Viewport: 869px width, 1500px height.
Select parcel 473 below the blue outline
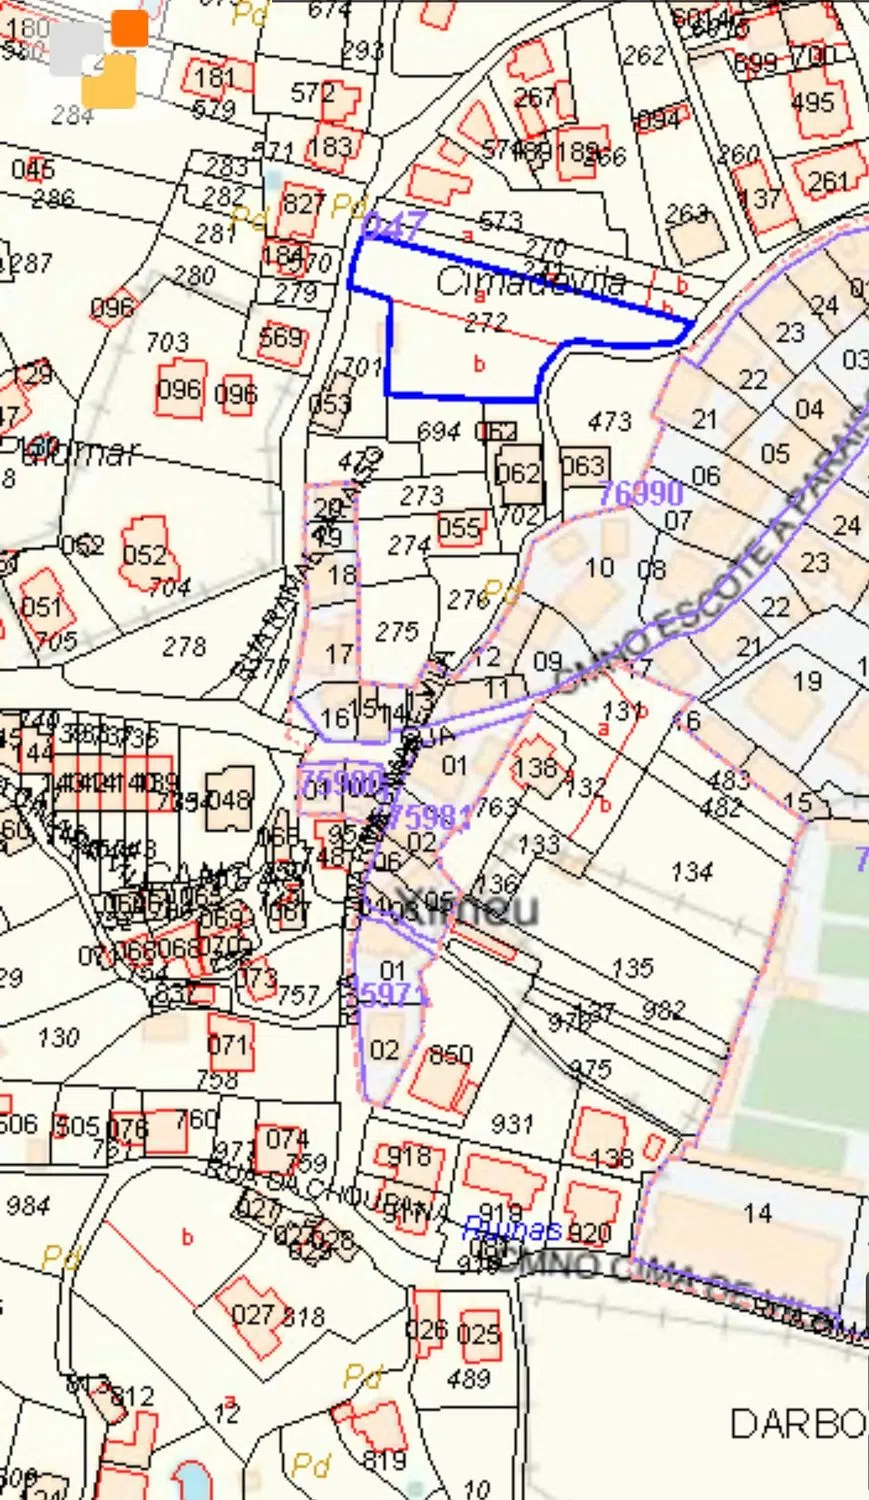pyautogui.click(x=609, y=422)
